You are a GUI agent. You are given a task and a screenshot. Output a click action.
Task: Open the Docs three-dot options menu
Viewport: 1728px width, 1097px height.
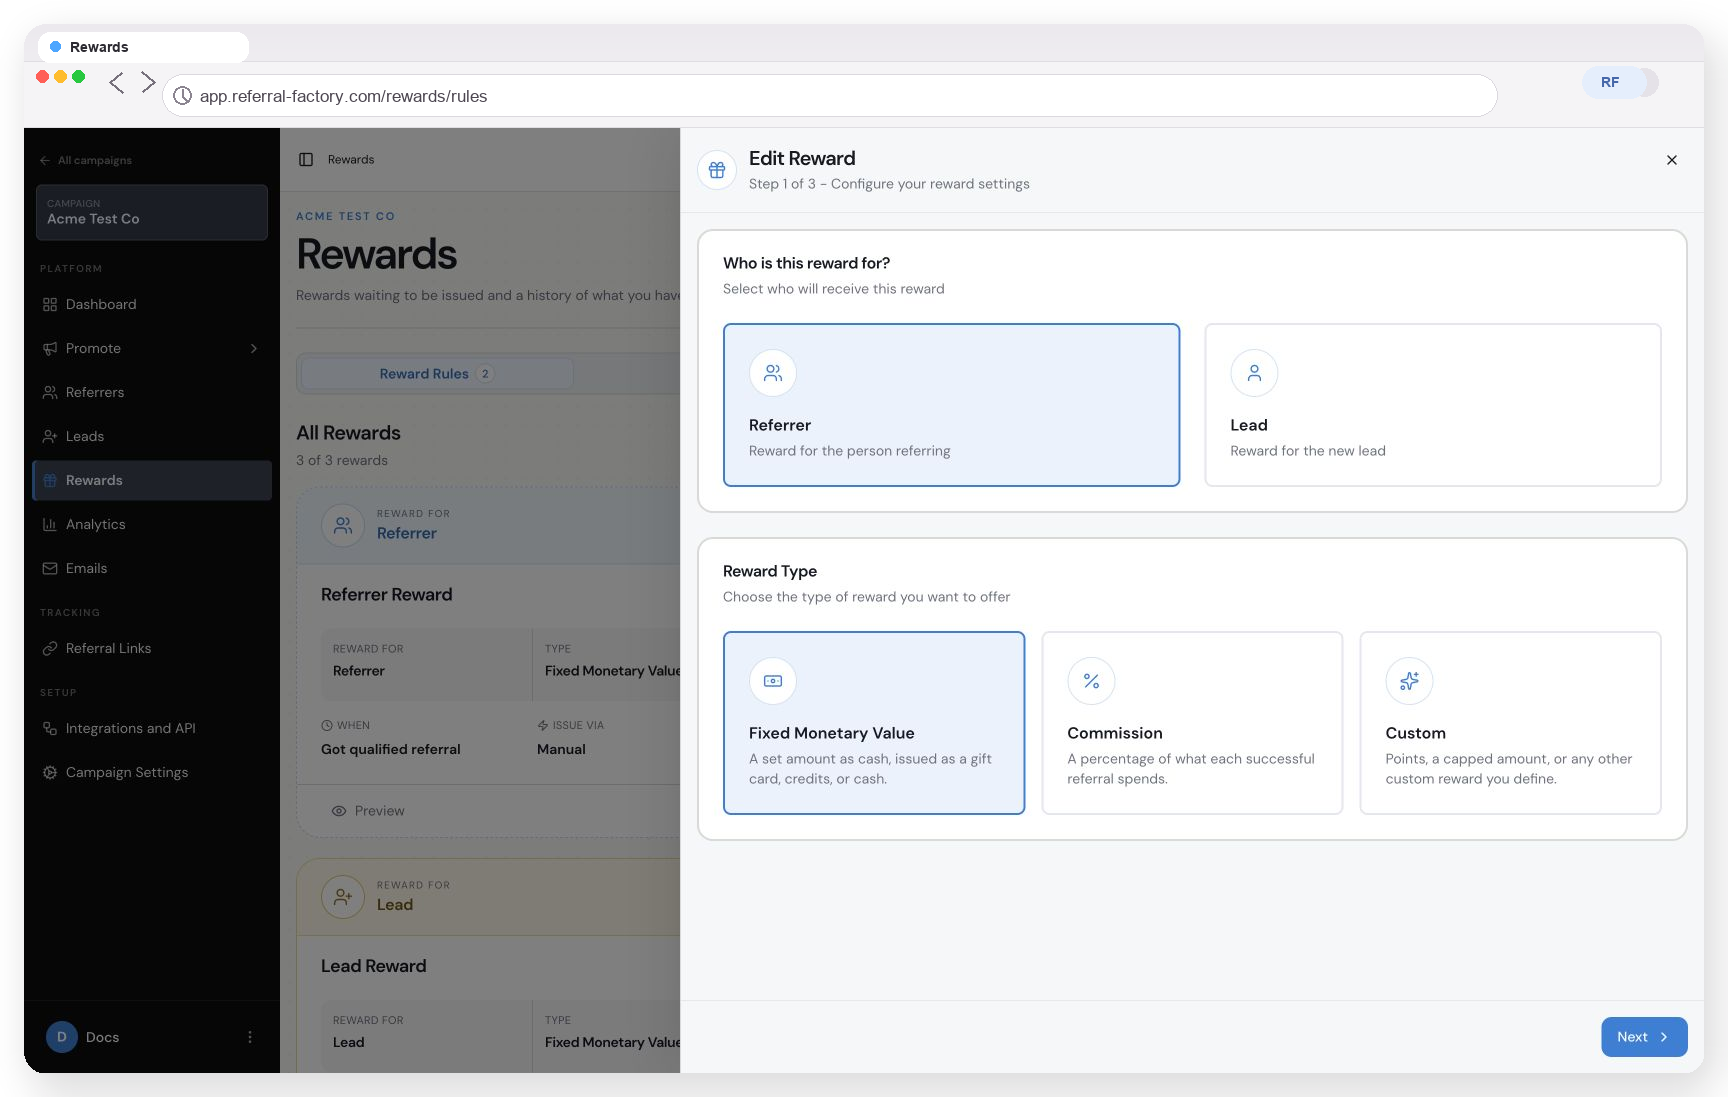tap(250, 1037)
